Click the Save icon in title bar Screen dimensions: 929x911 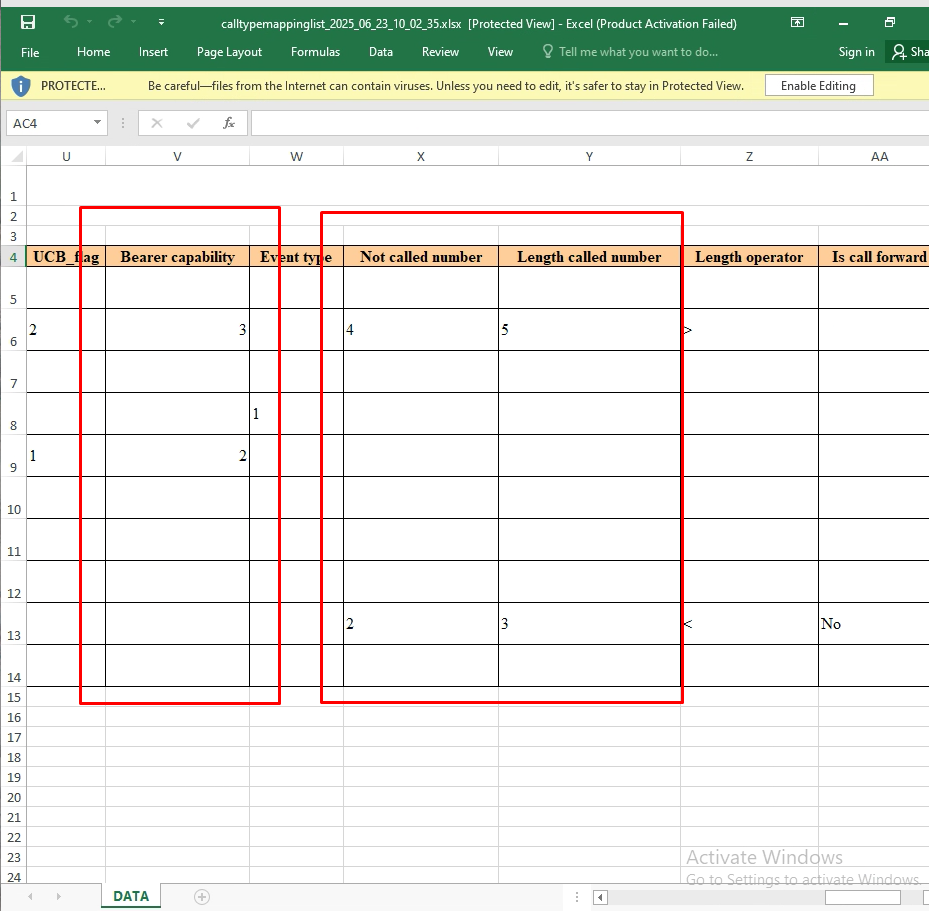tap(28, 22)
